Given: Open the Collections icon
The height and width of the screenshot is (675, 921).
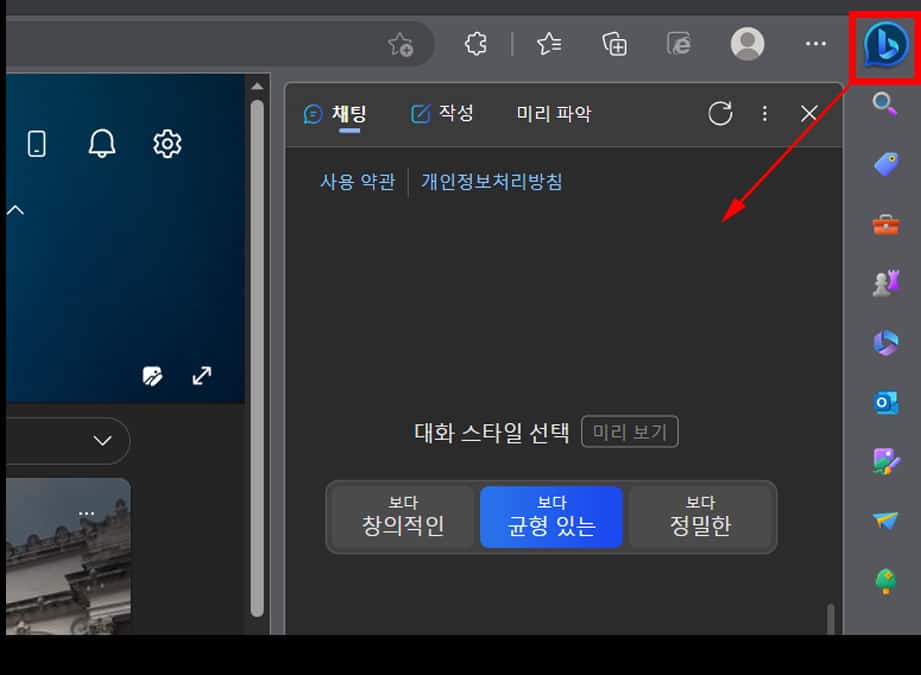Looking at the screenshot, I should [614, 44].
